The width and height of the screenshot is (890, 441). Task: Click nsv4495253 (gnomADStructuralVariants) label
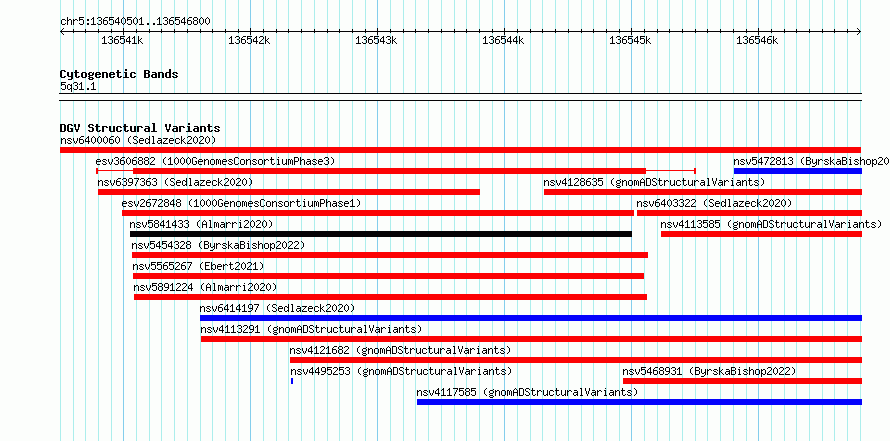401,371
